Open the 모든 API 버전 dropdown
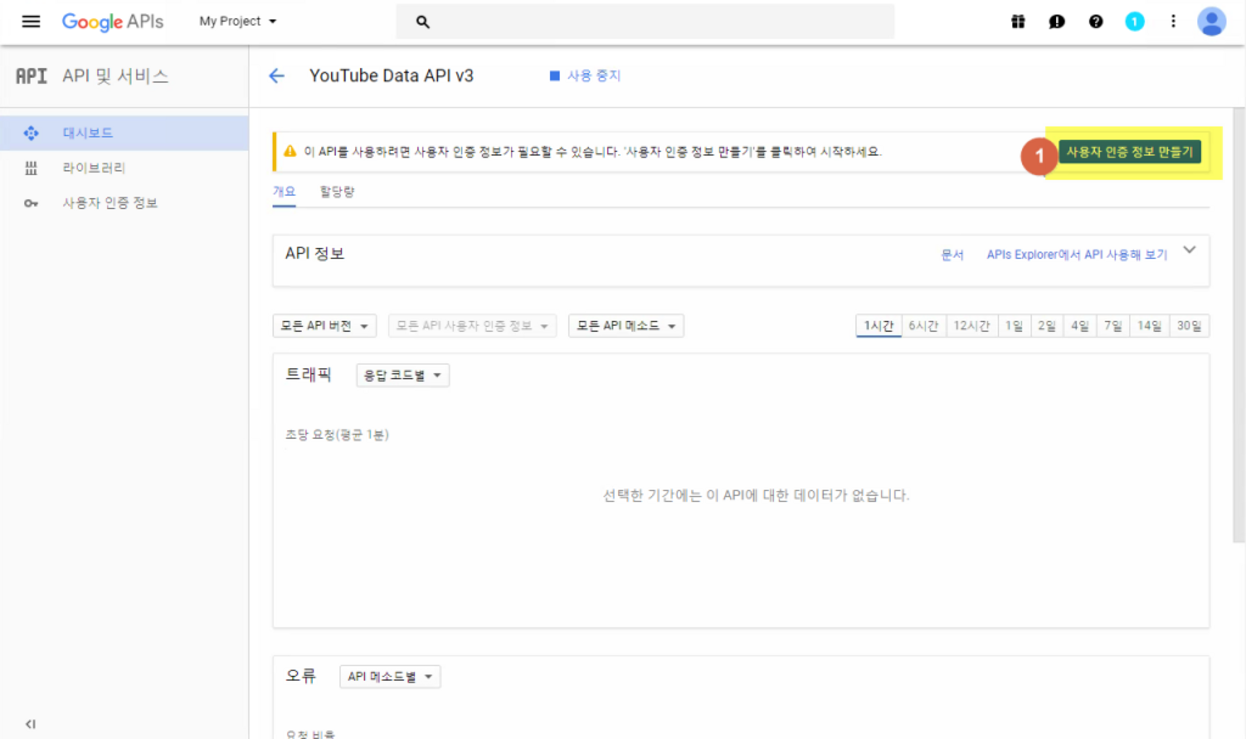This screenshot has width=1246, height=739. (x=324, y=326)
